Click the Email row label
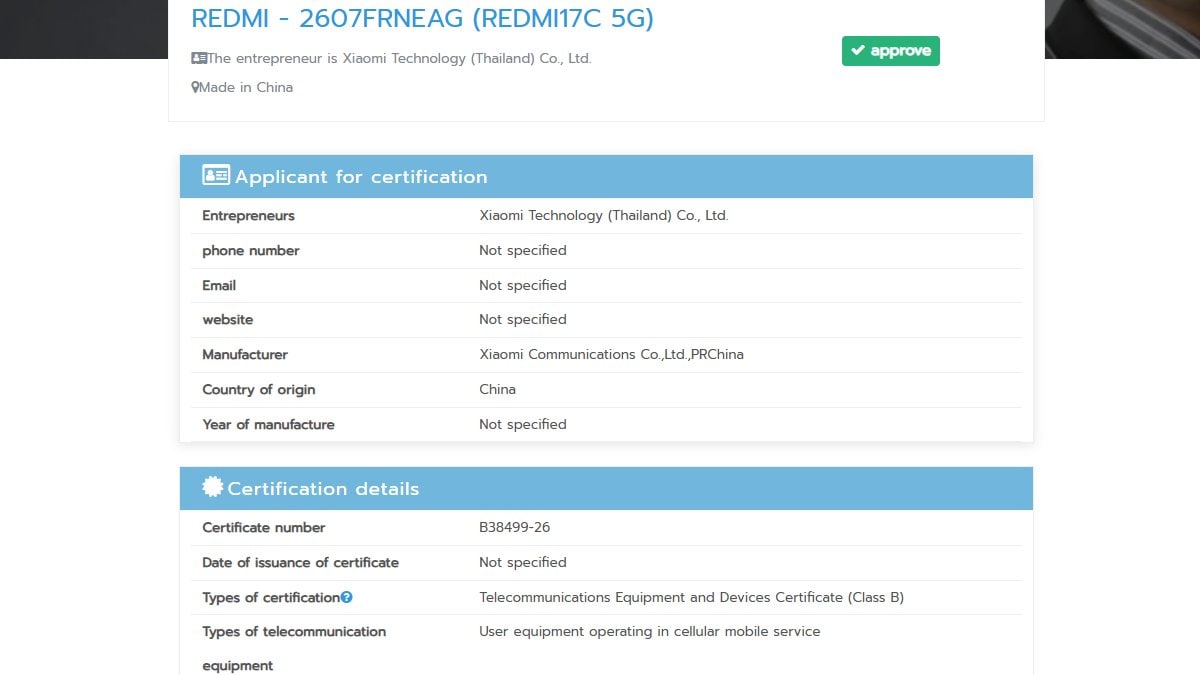The height and width of the screenshot is (675, 1200). point(219,285)
